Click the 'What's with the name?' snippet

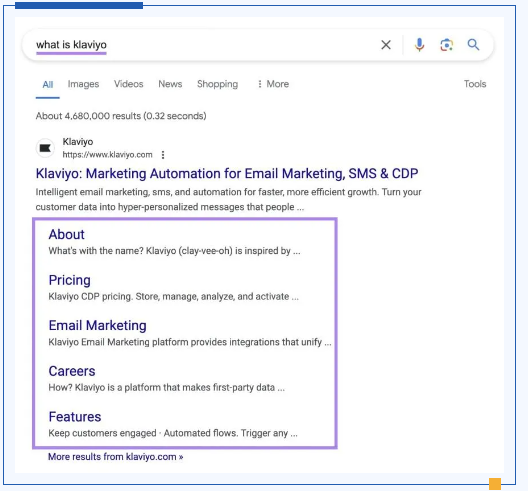tap(174, 251)
